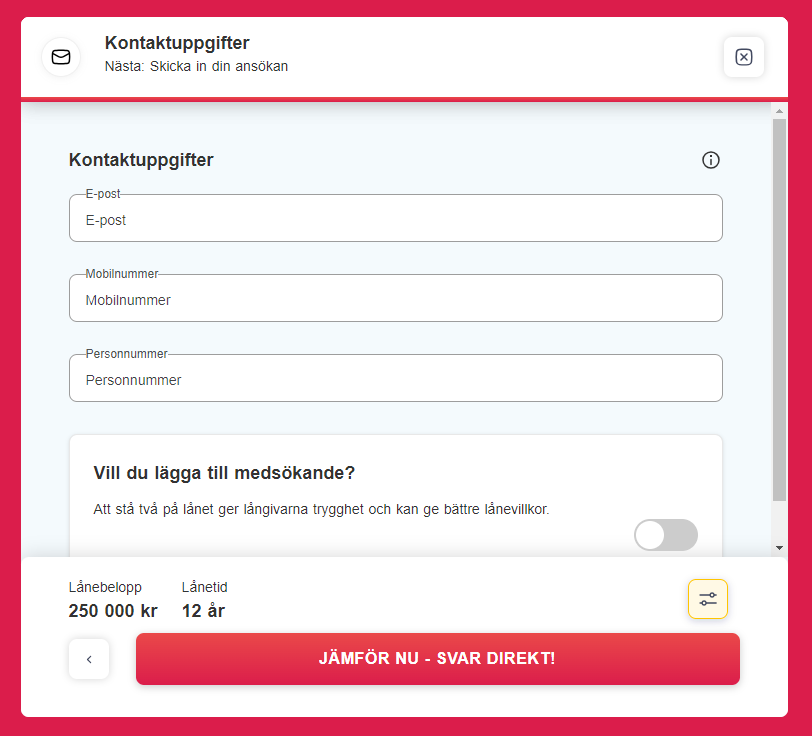Enable the medsökande toggle switch

[x=665, y=535]
